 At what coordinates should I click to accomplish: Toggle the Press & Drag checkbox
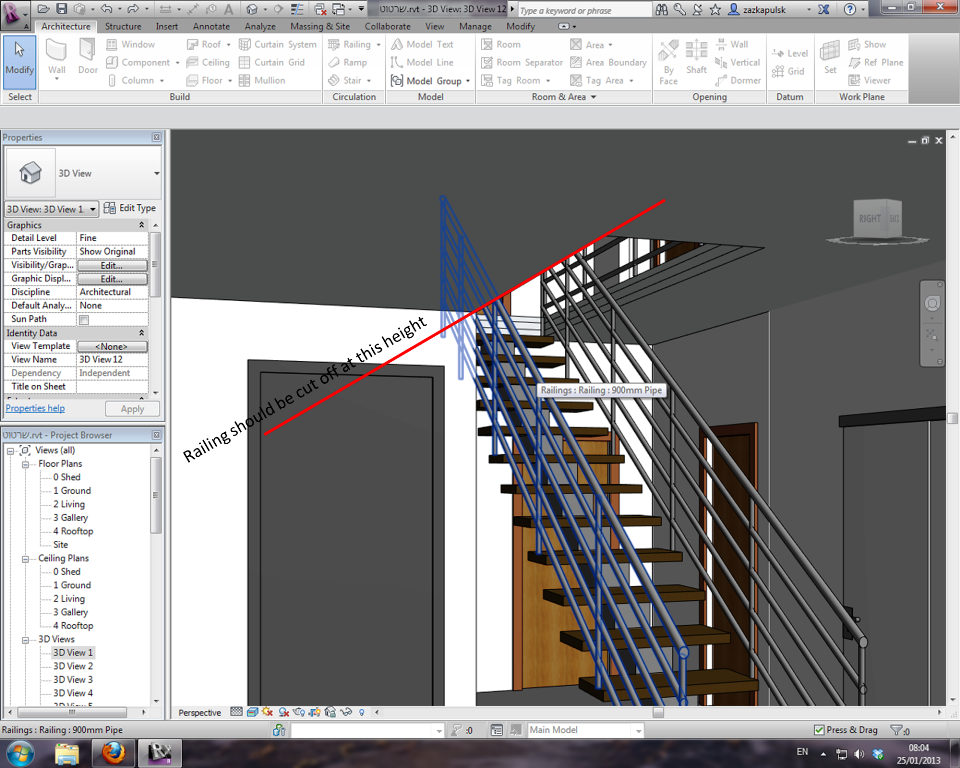[x=819, y=729]
